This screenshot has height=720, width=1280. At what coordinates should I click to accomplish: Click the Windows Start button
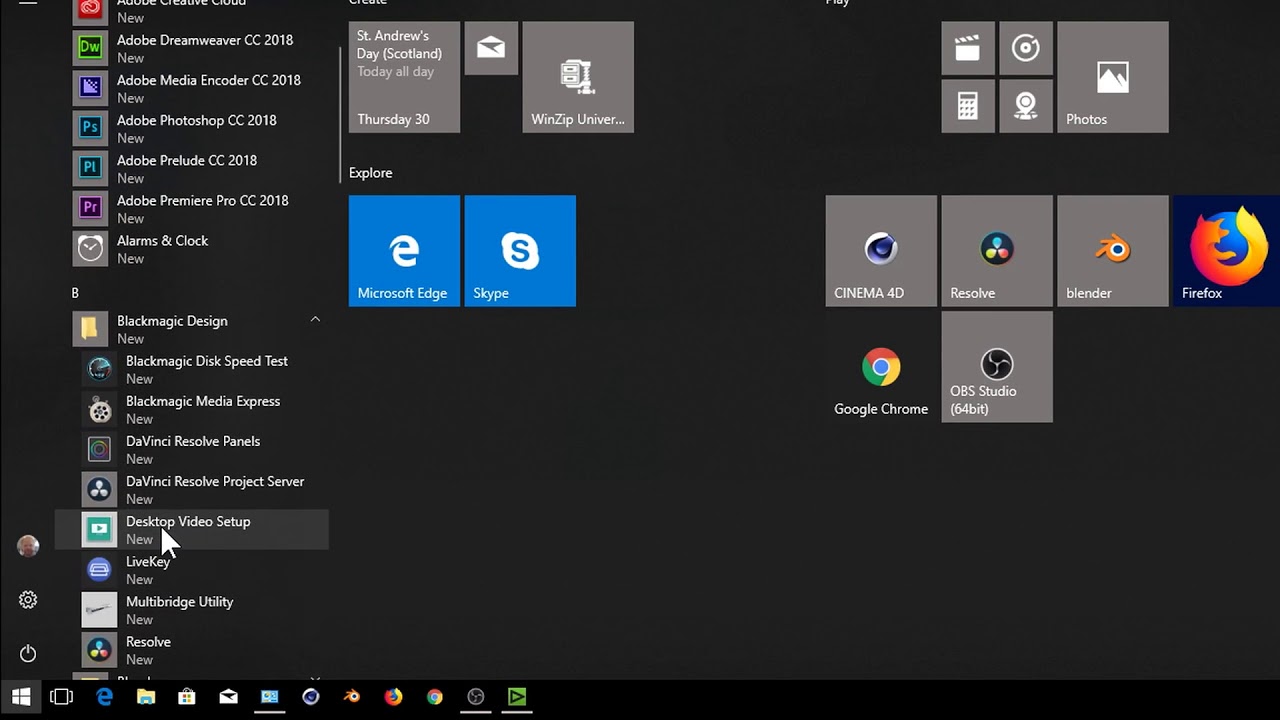(x=21, y=697)
